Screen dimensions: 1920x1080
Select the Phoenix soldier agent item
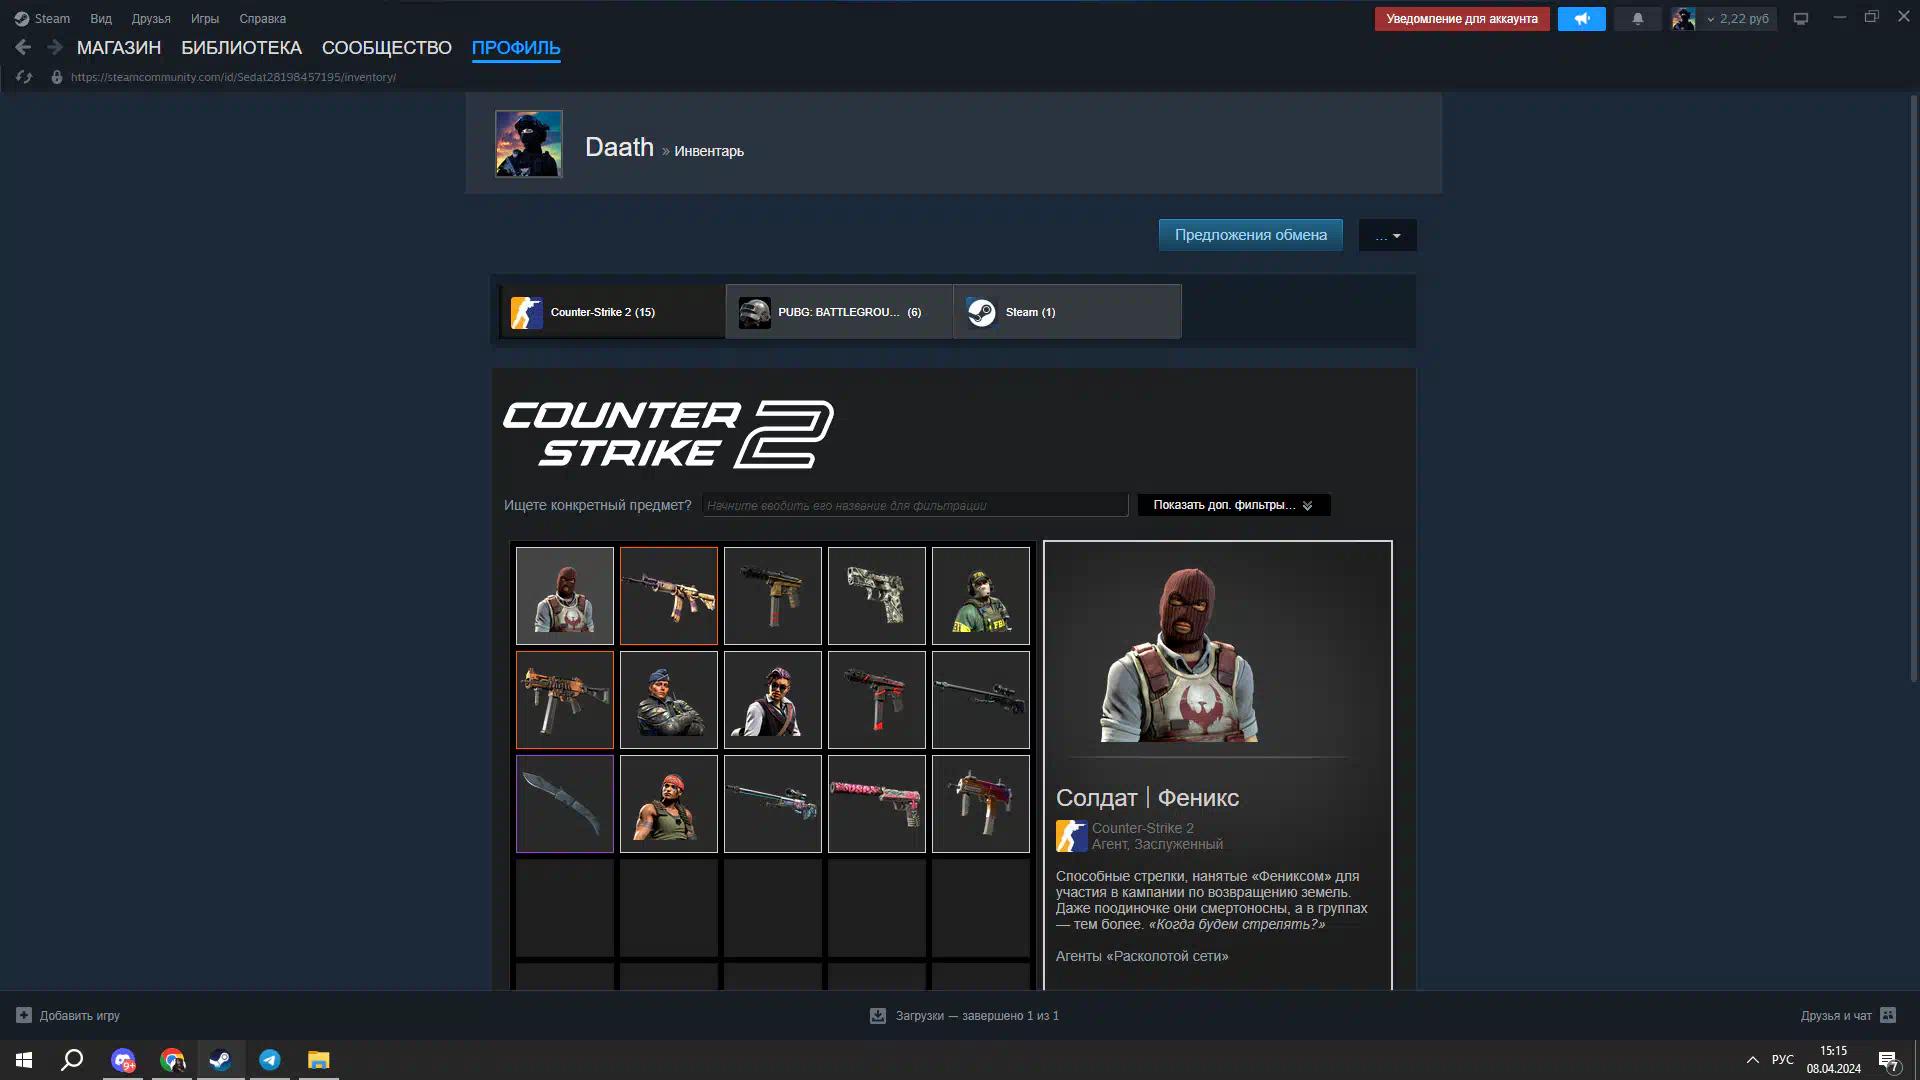click(x=565, y=596)
